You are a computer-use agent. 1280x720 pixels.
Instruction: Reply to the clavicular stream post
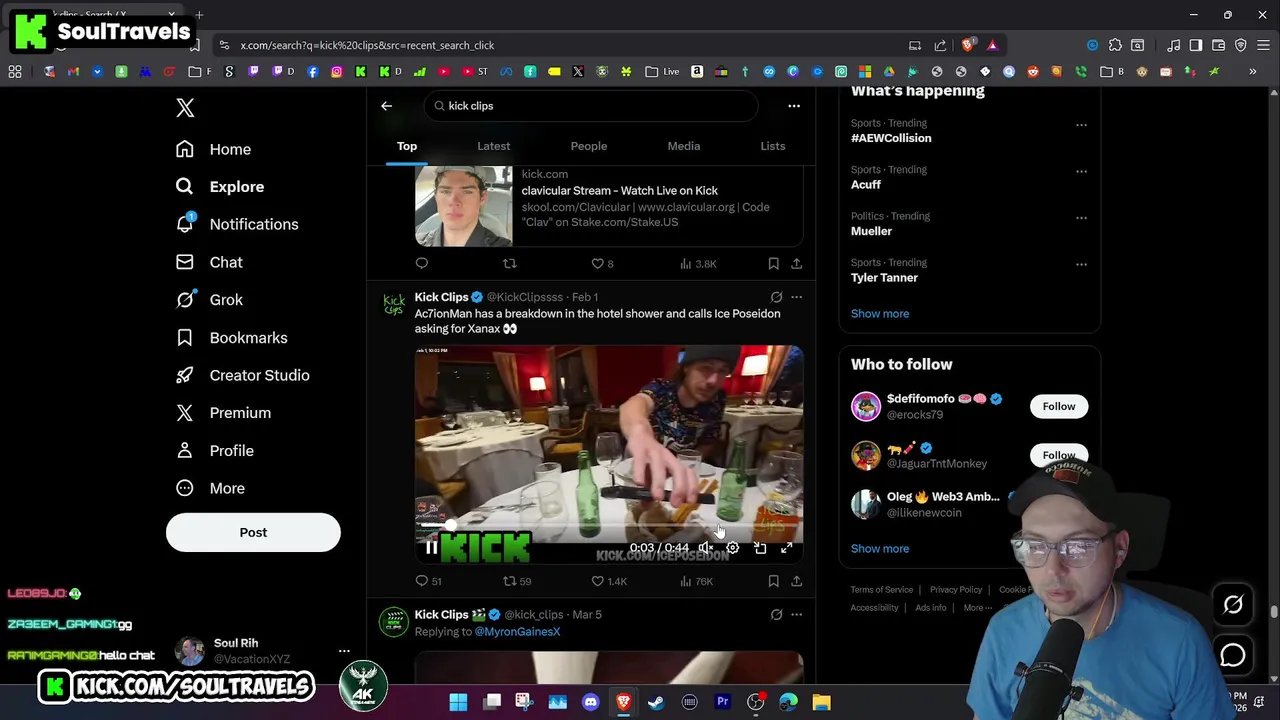click(x=422, y=264)
